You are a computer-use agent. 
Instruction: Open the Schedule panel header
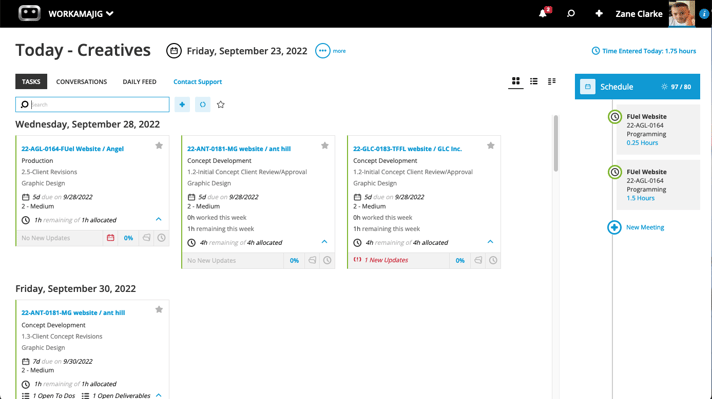coord(637,86)
